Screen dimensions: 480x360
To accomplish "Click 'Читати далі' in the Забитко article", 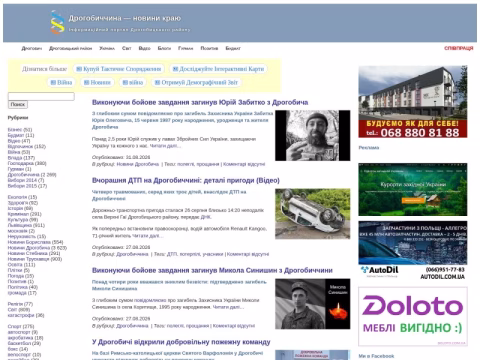I will point(165,146).
